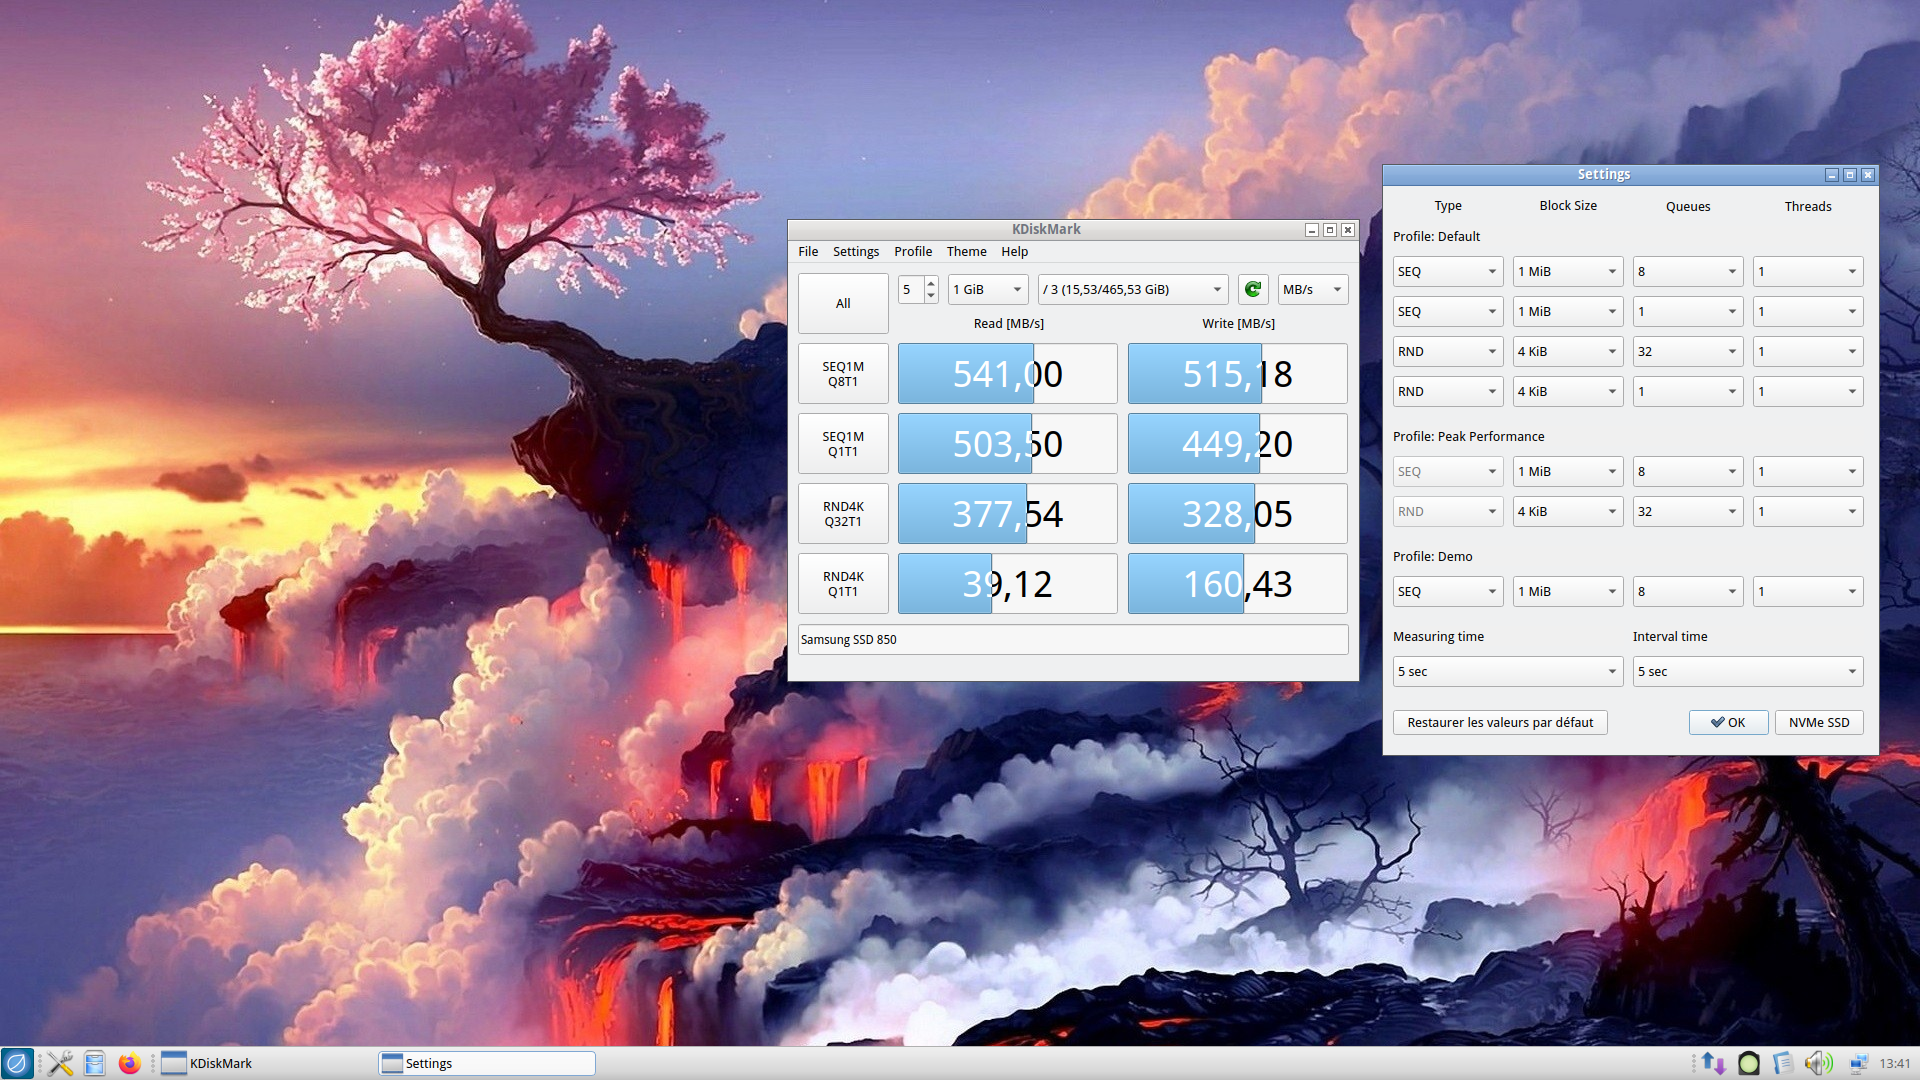Viewport: 1920px width, 1080px height.
Task: Open Default profile fourth row 4 KiB dropdown
Action: (x=1568, y=391)
